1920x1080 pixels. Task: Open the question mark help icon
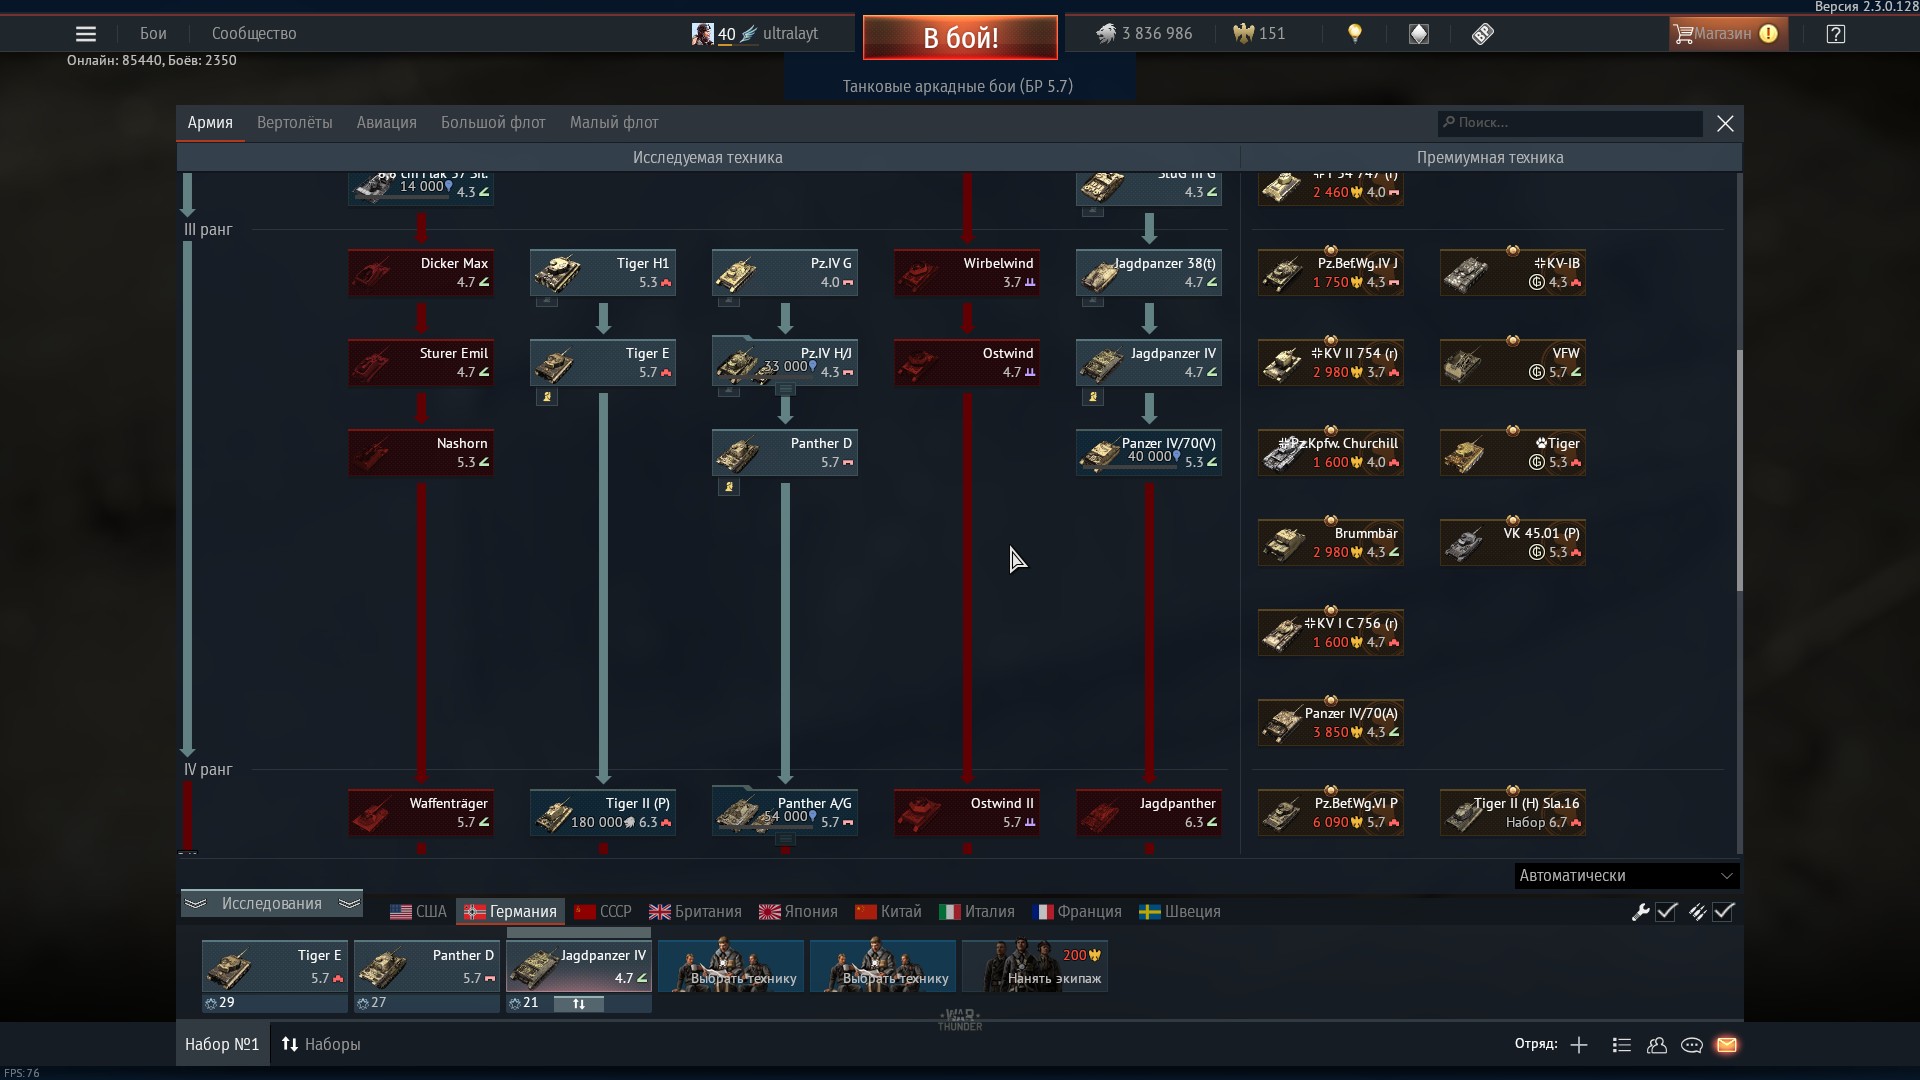tap(1835, 34)
